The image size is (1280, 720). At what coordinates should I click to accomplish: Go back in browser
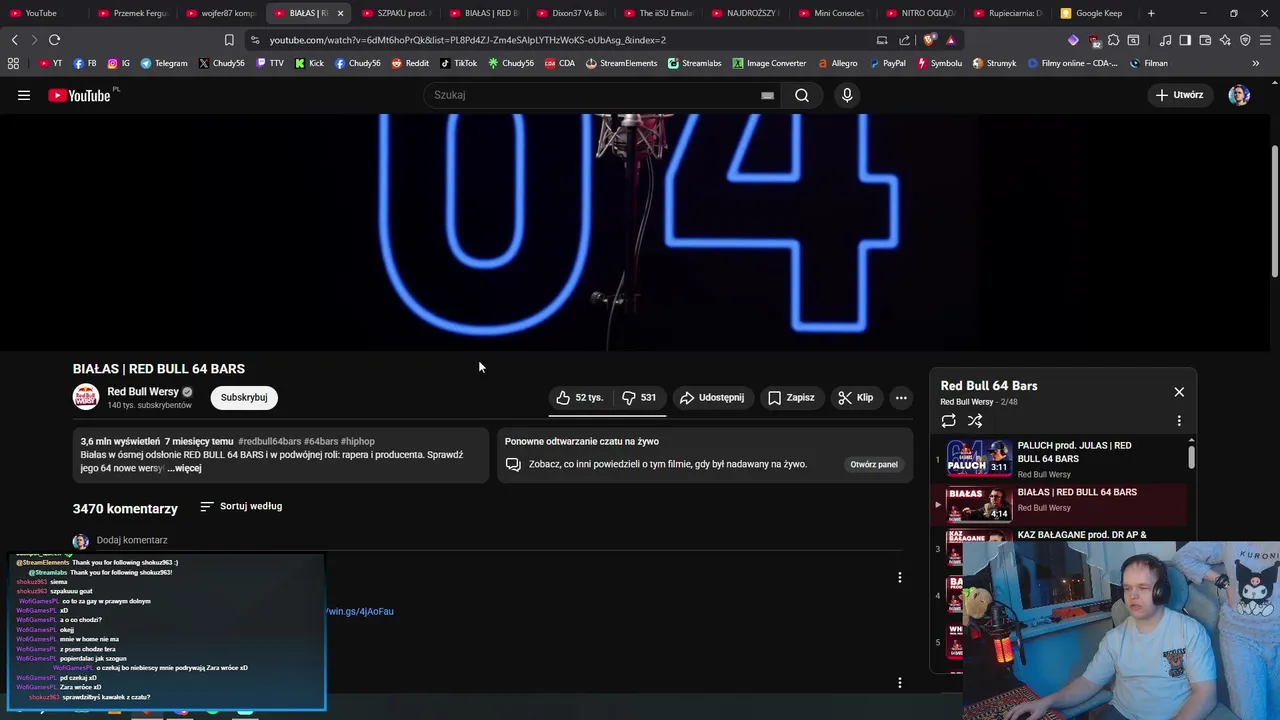(14, 40)
